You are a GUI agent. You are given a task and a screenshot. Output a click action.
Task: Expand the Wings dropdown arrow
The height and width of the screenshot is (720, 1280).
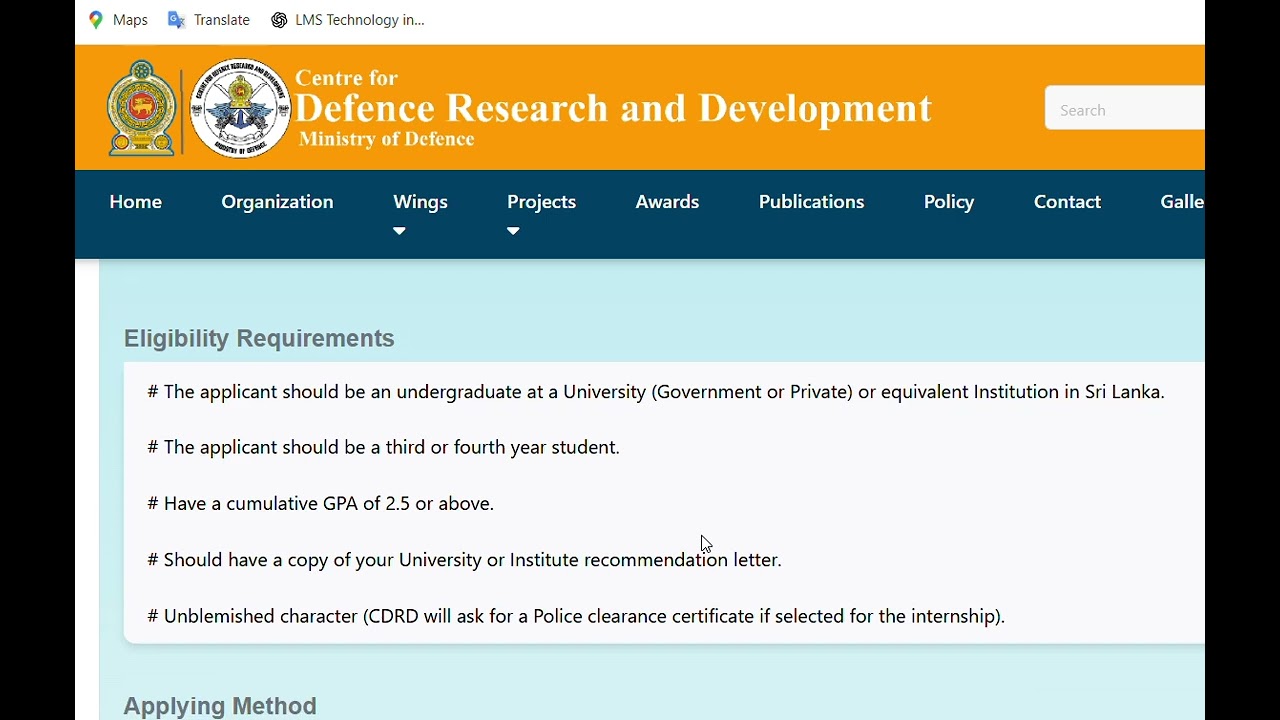[x=399, y=231]
